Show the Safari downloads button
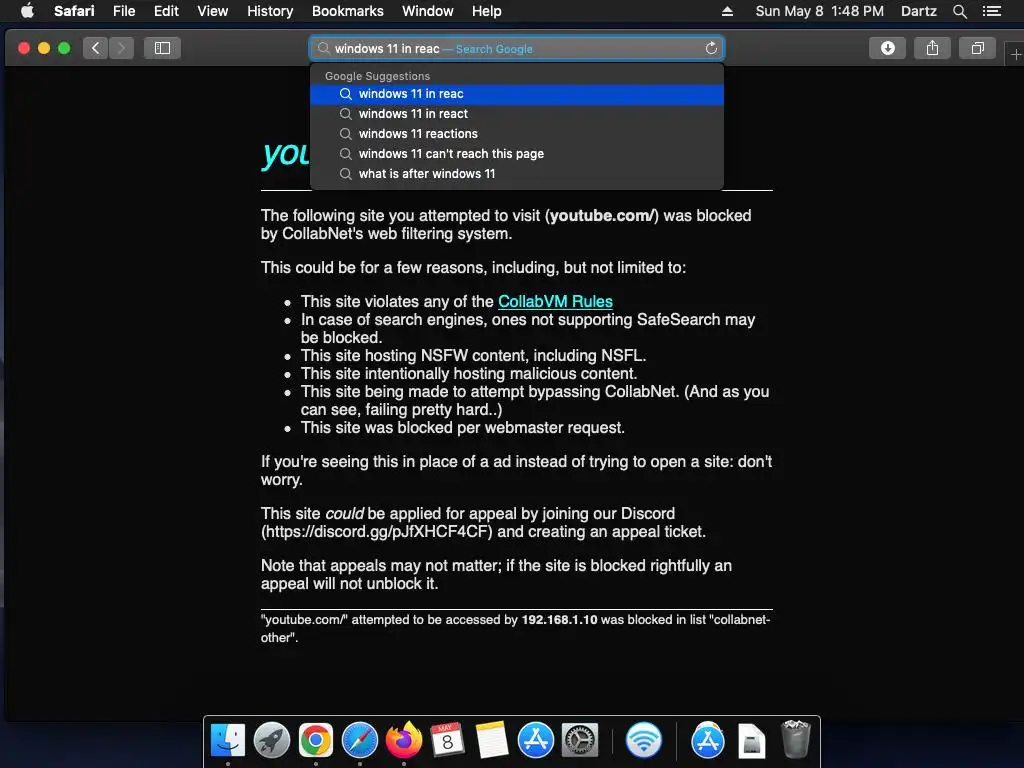Screen dimensions: 1024x768 pyautogui.click(x=888, y=48)
